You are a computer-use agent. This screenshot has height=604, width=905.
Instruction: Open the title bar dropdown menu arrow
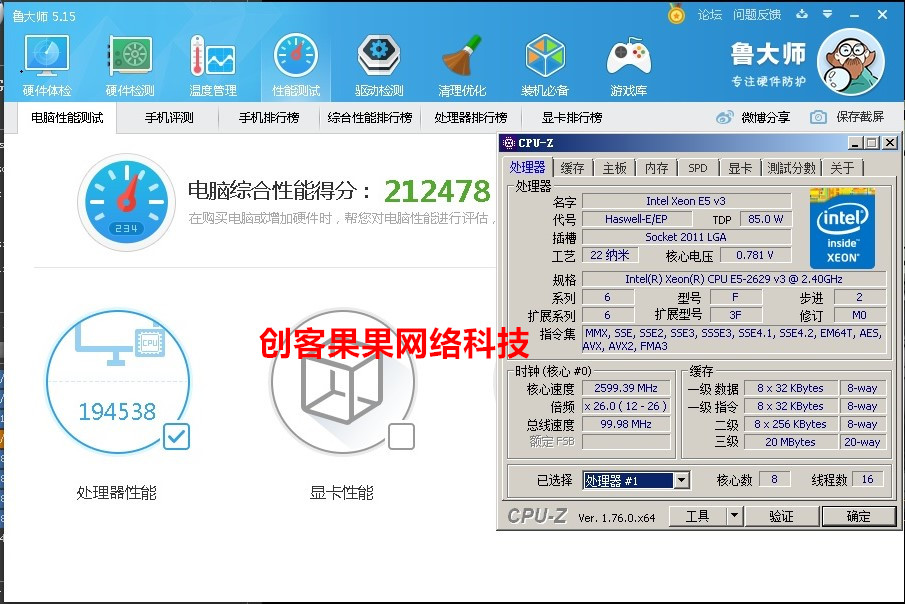tap(827, 14)
